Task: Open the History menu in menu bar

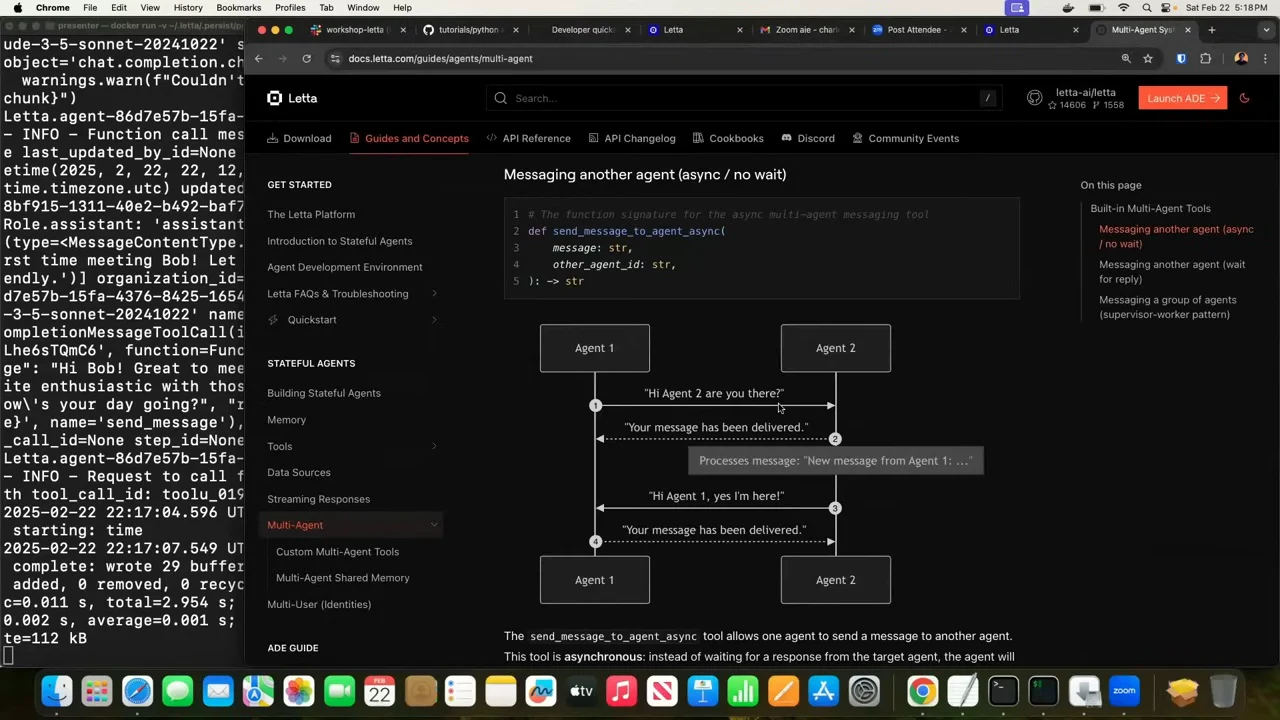Action: pos(188,7)
